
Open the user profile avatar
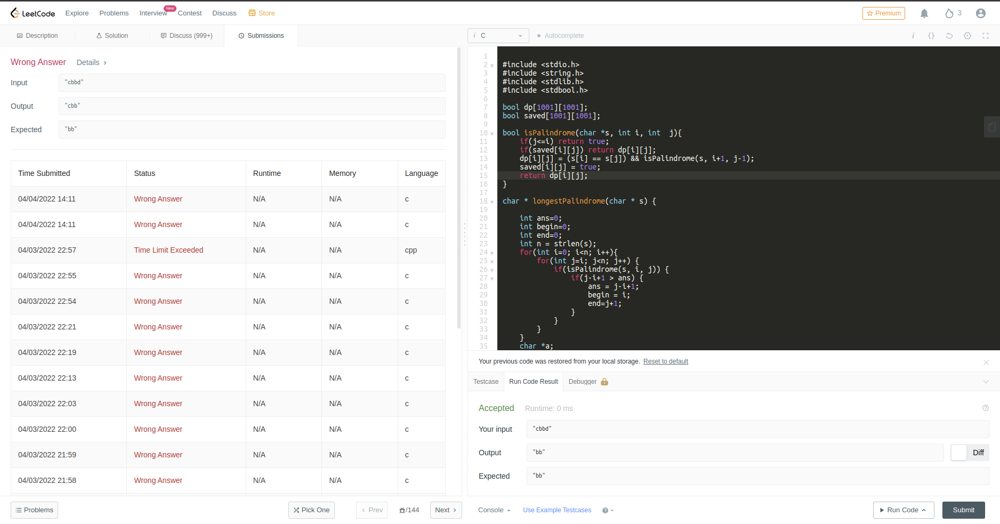pos(981,13)
